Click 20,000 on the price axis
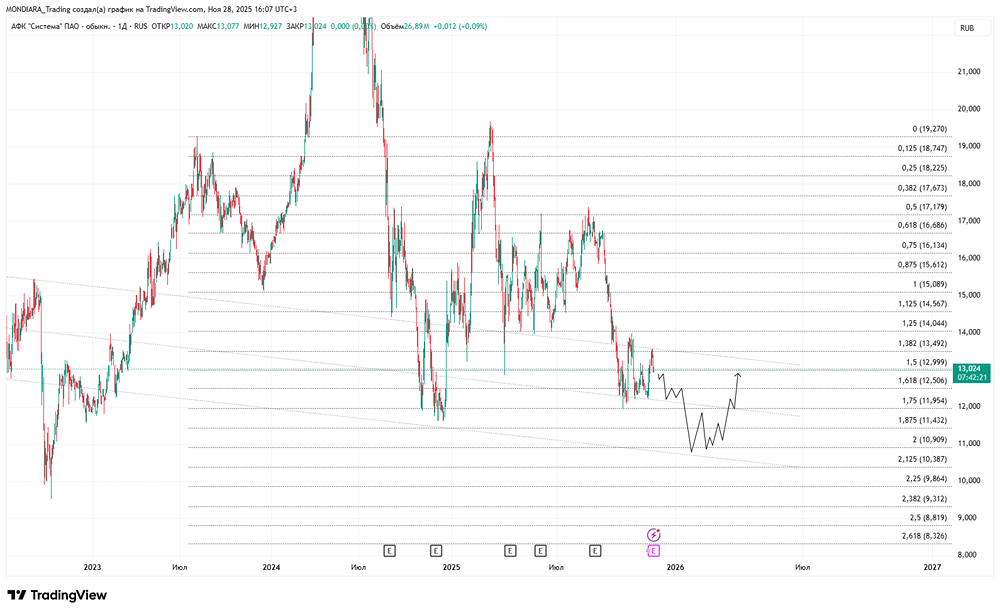The image size is (1000, 614). coord(969,109)
